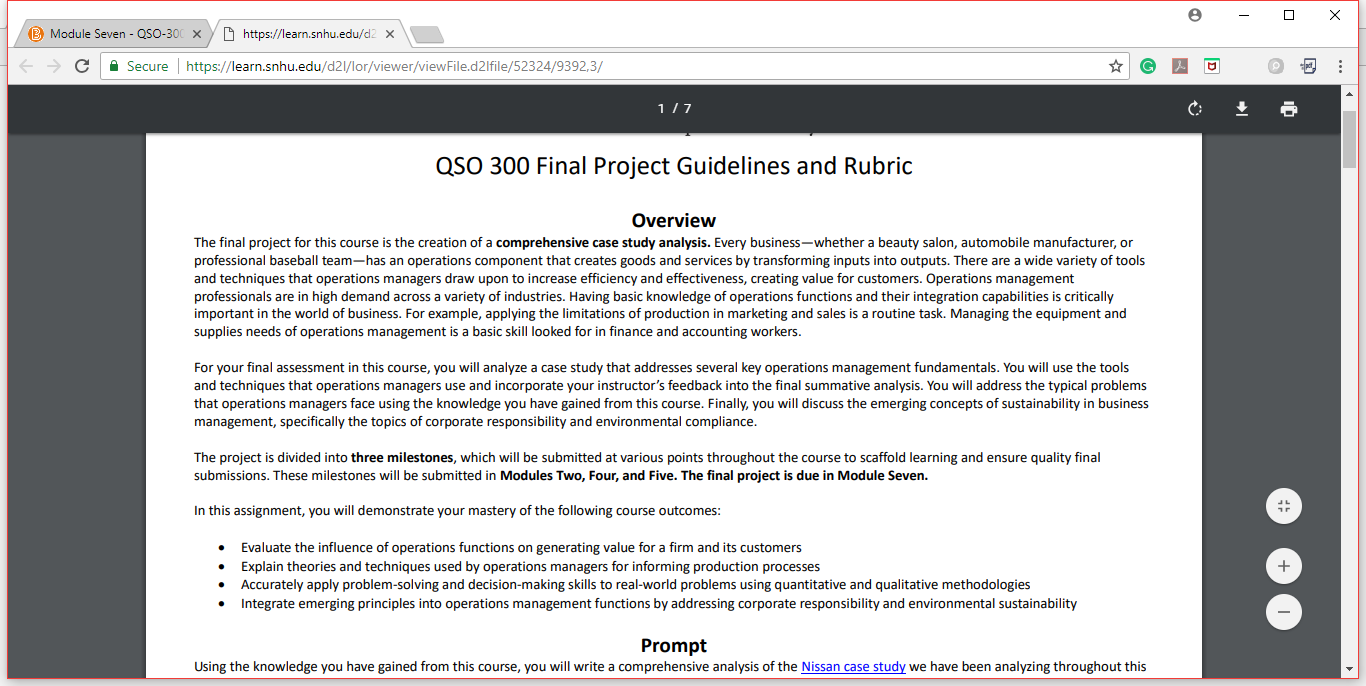Open the Grammarly extension
The width and height of the screenshot is (1366, 686).
click(1148, 66)
